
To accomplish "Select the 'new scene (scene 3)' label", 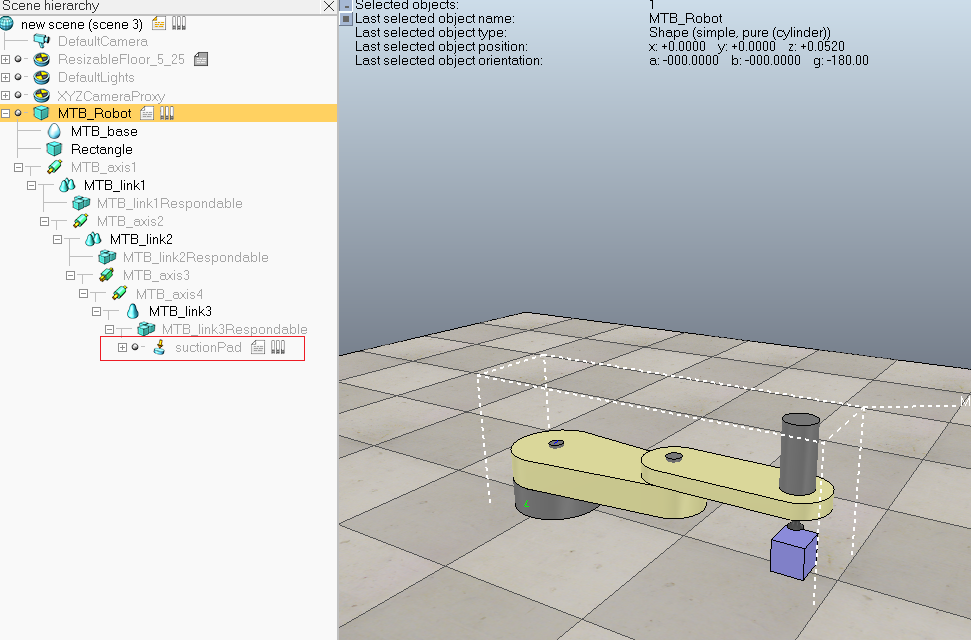I will [82, 24].
